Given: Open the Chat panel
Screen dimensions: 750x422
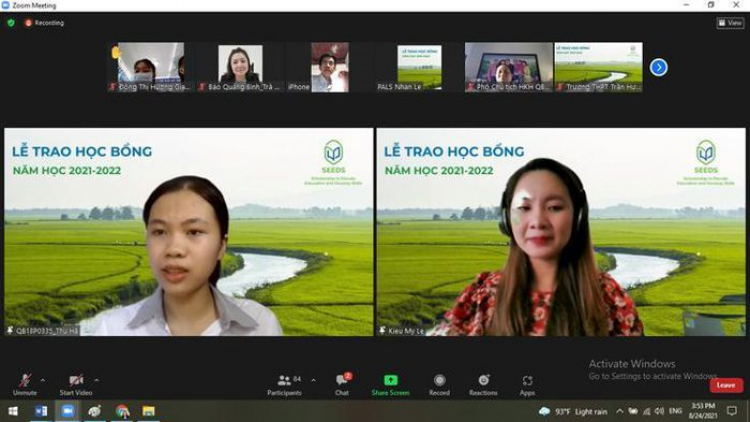Looking at the screenshot, I should pos(342,385).
